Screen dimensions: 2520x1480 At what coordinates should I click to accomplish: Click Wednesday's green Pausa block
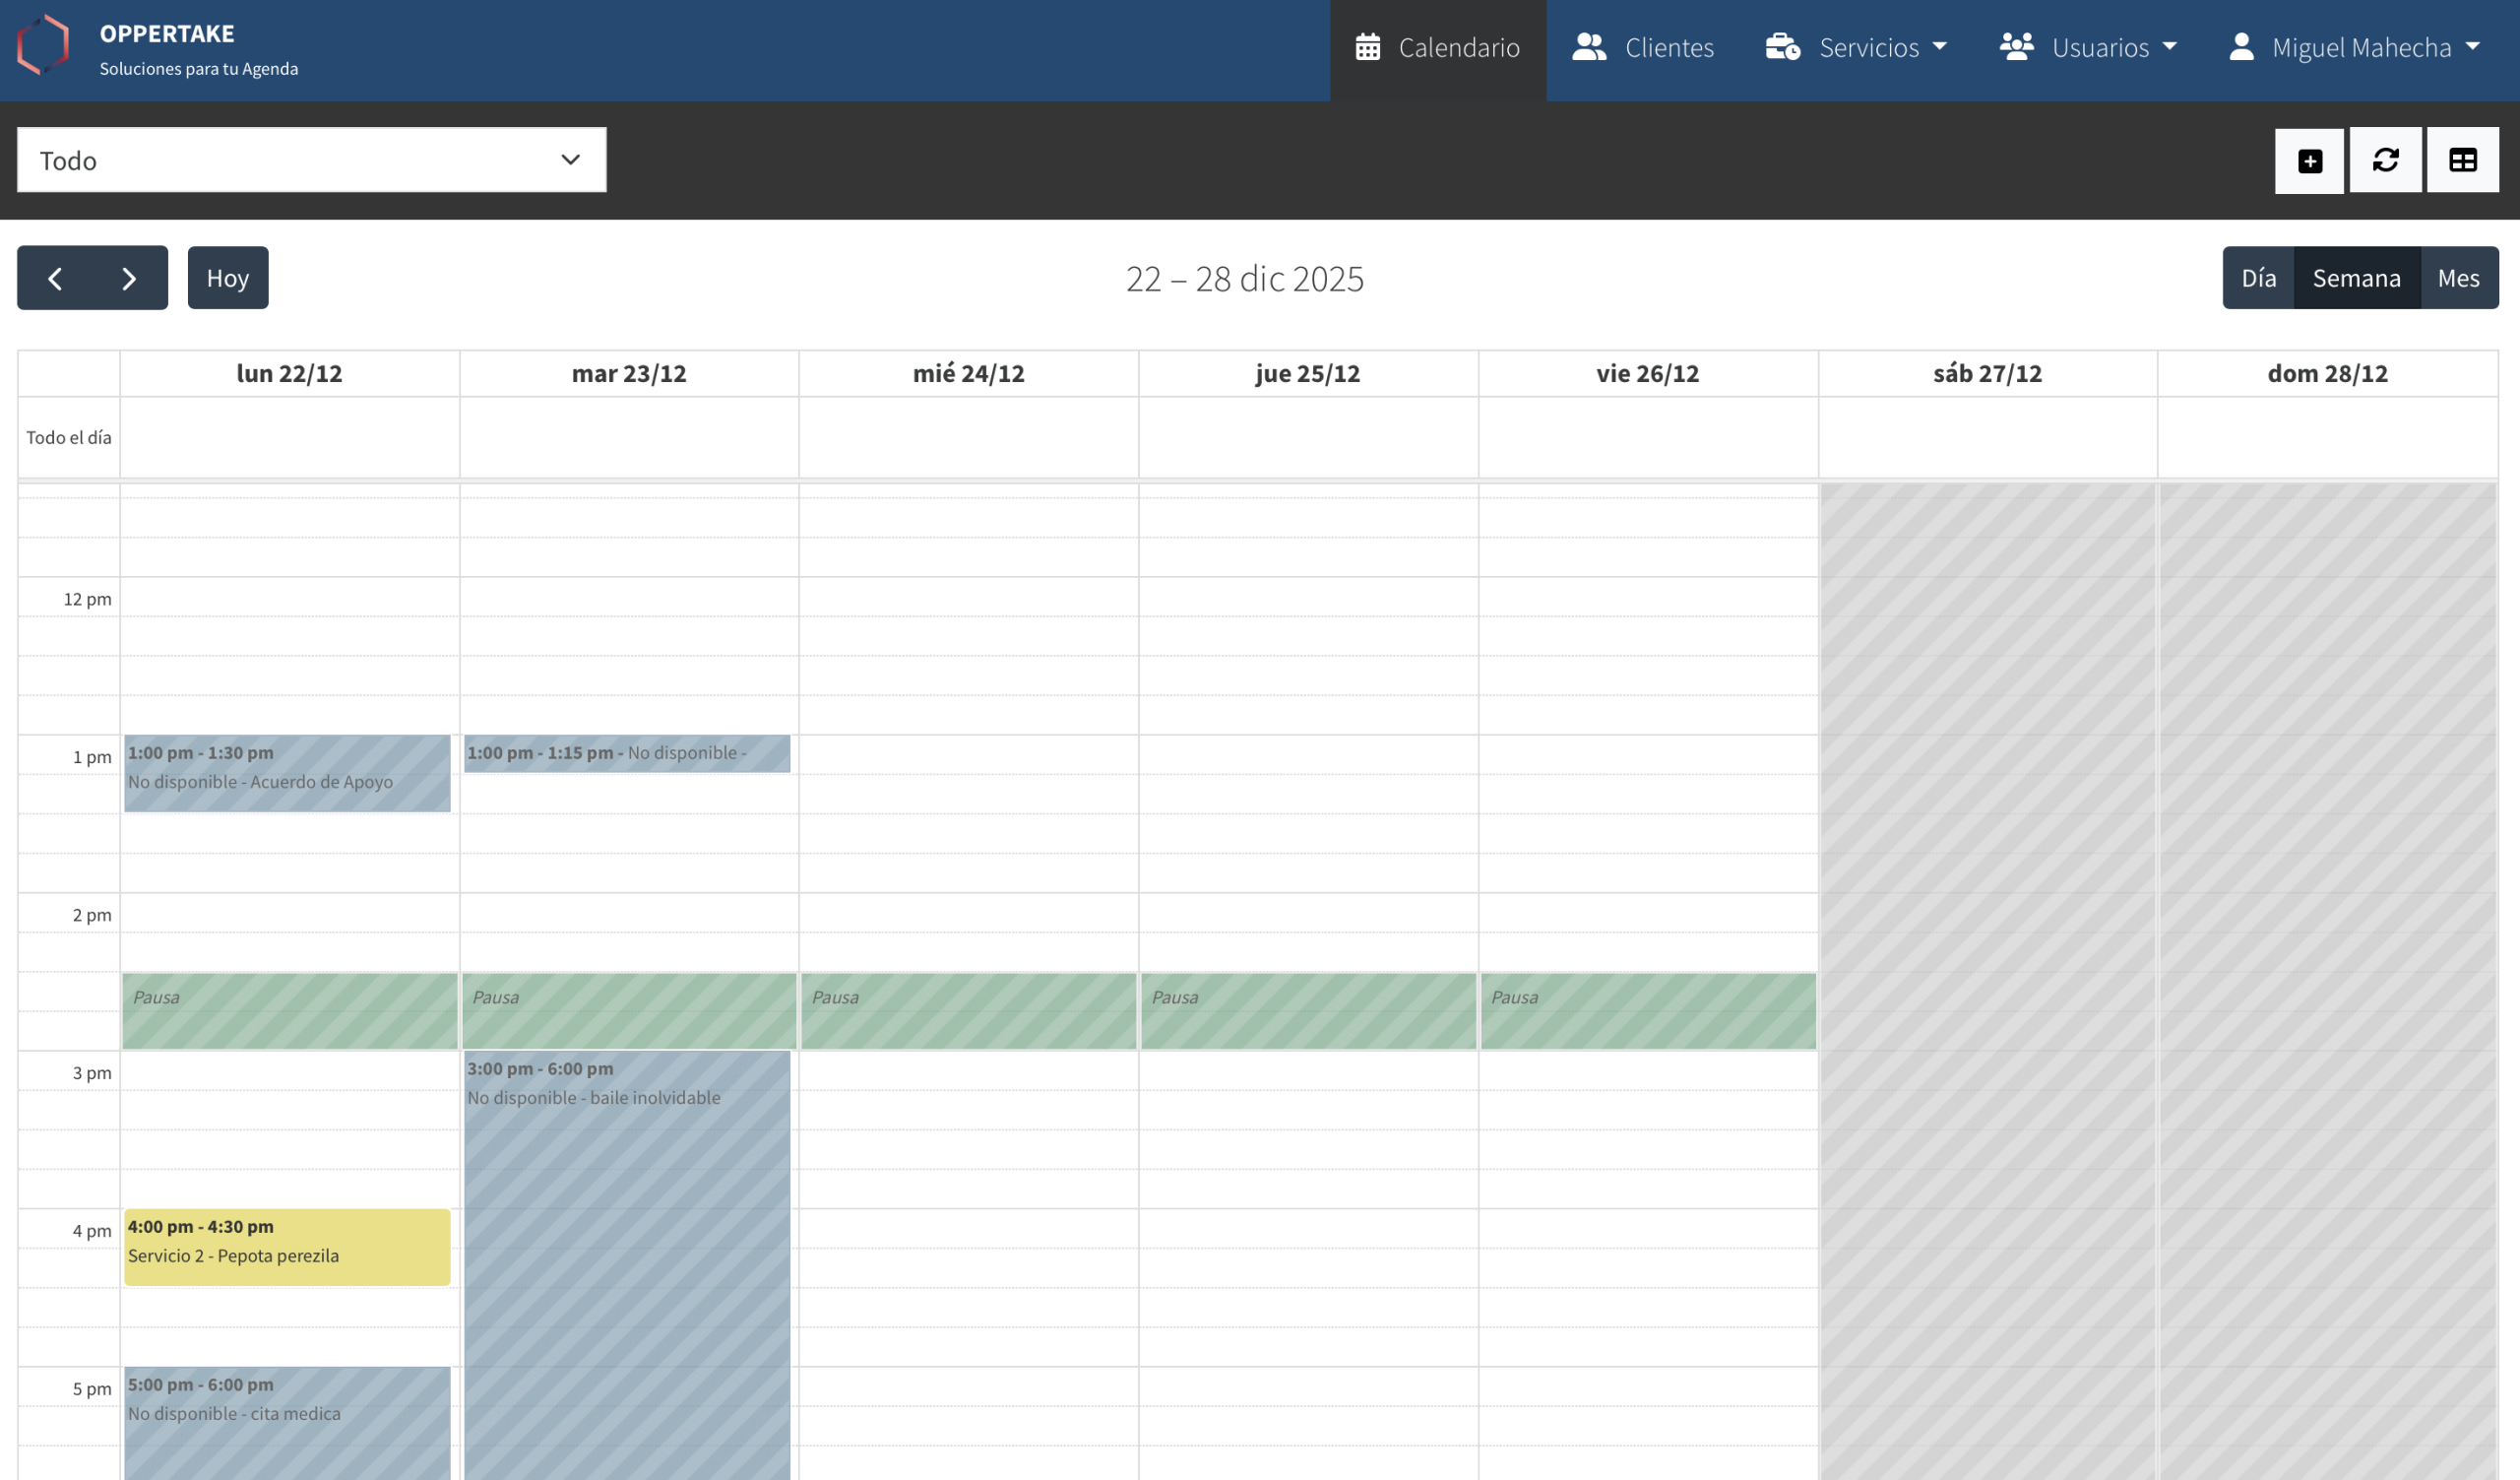click(968, 1012)
